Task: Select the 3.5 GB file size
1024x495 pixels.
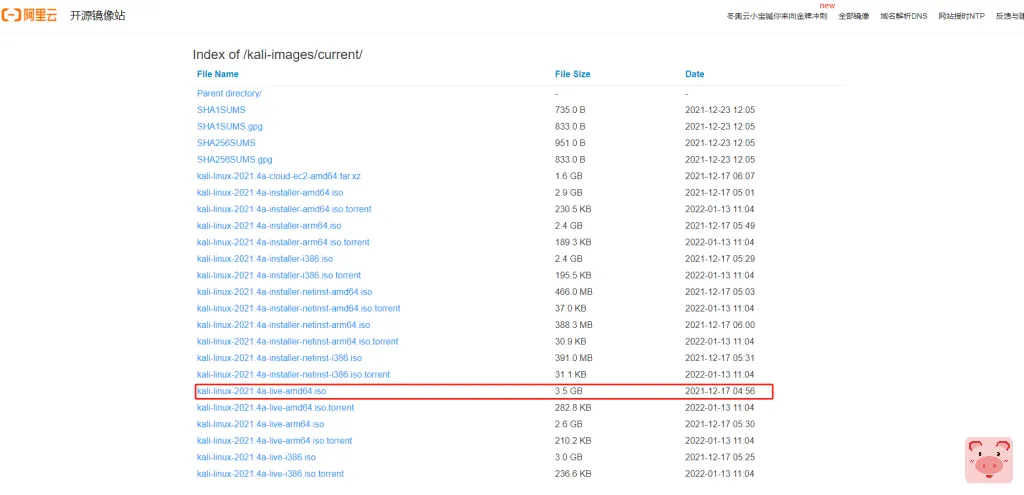Action: point(568,391)
